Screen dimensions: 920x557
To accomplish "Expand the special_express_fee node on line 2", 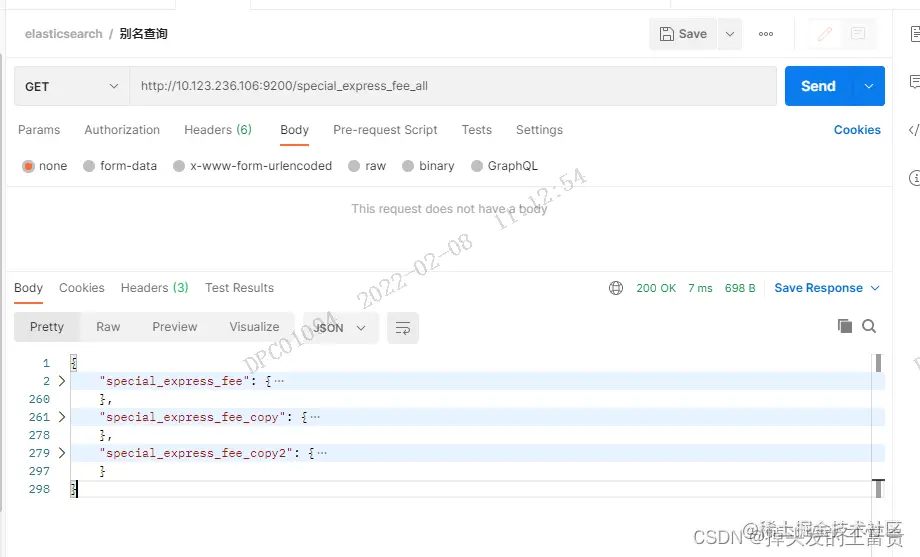I will [62, 381].
